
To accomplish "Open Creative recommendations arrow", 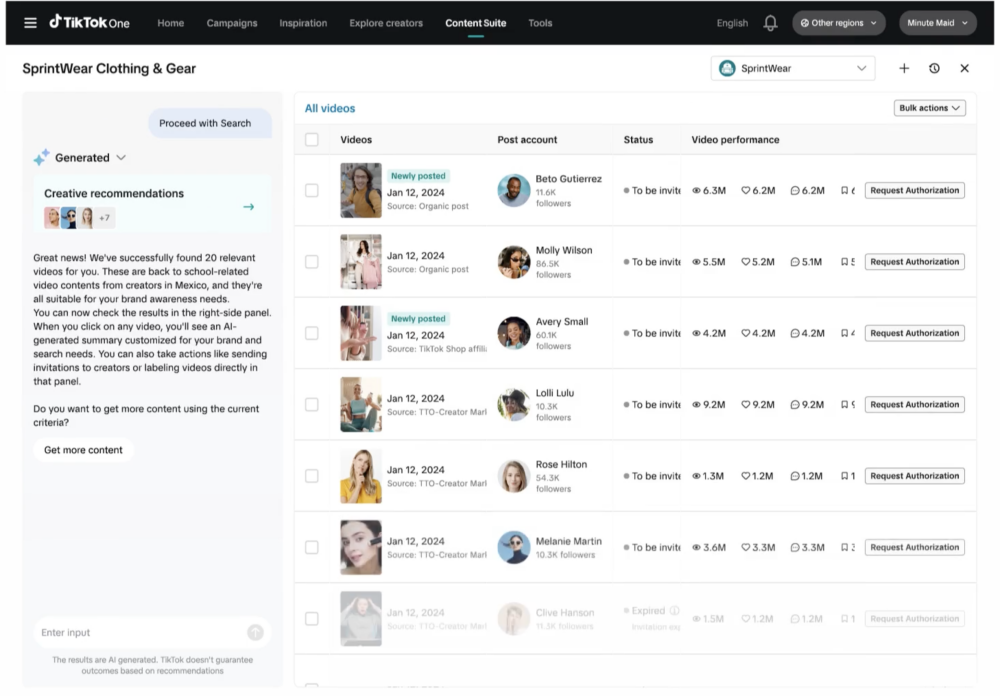I will click(249, 207).
